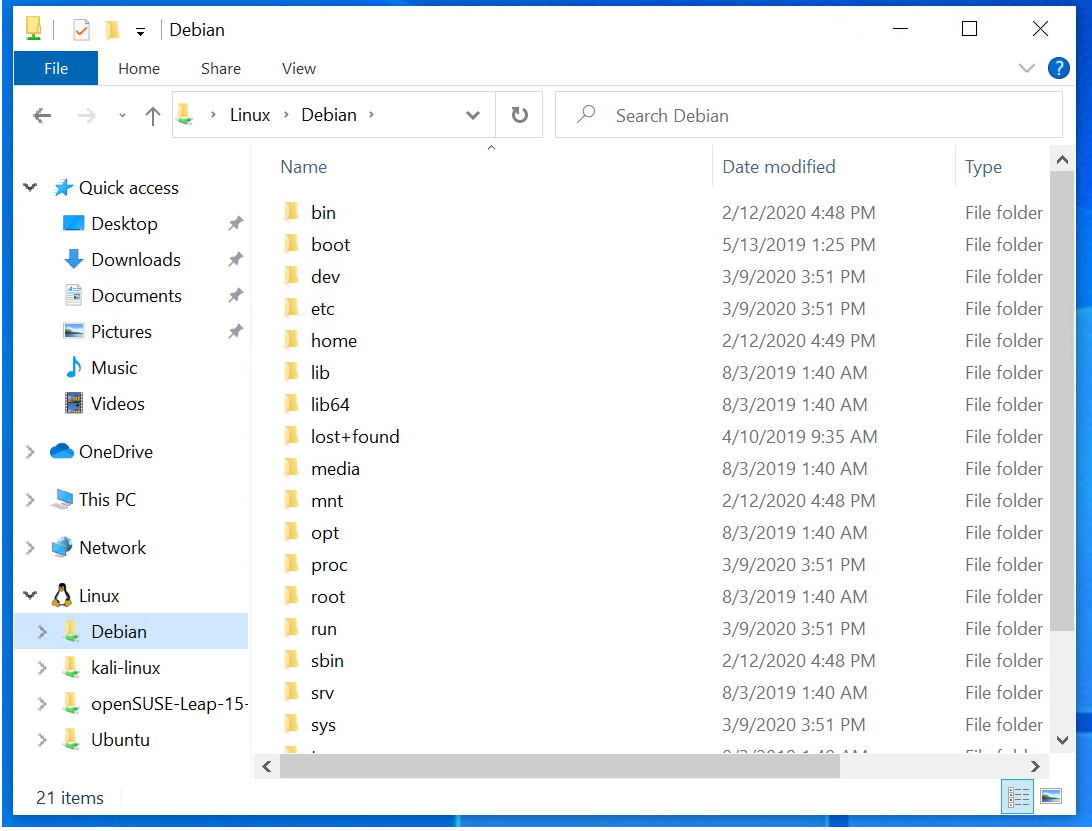
Task: Expand the Debian tree node
Action: click(x=42, y=632)
